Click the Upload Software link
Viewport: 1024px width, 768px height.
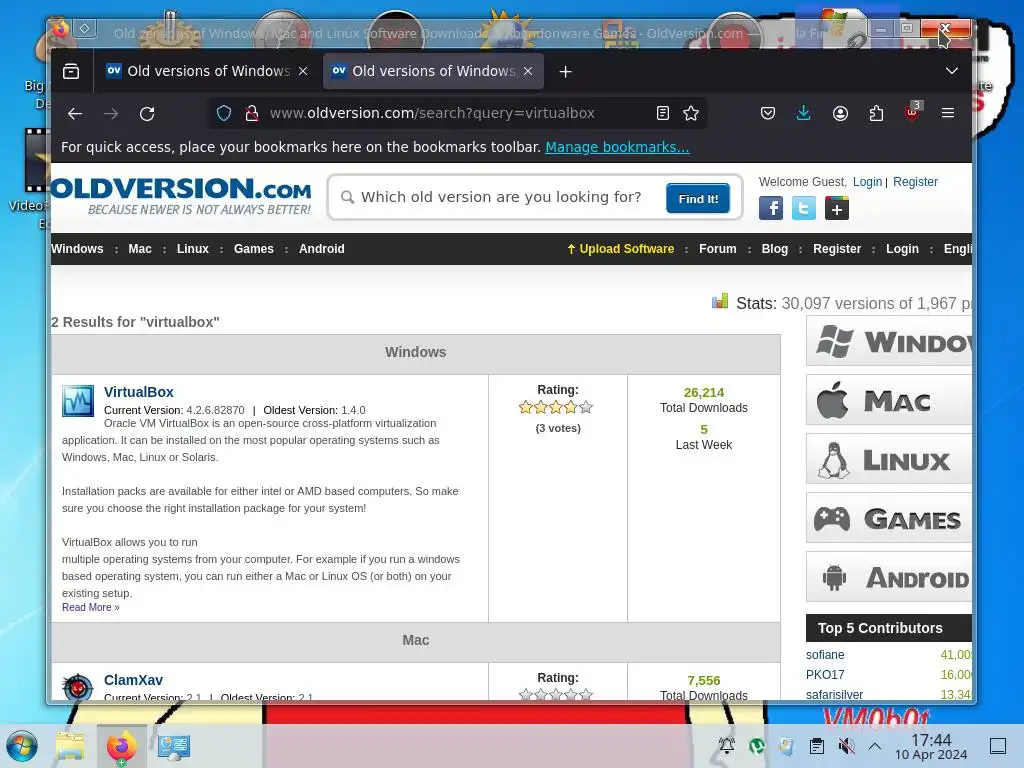[620, 249]
